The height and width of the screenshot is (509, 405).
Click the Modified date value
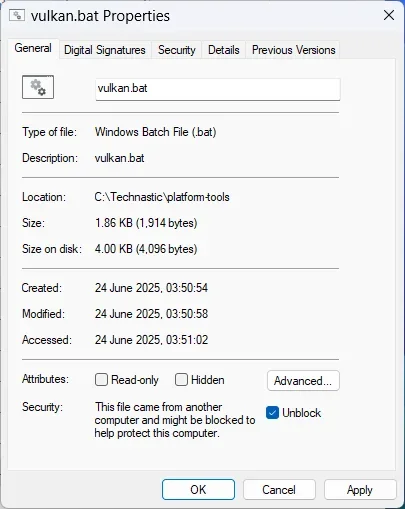coord(151,314)
